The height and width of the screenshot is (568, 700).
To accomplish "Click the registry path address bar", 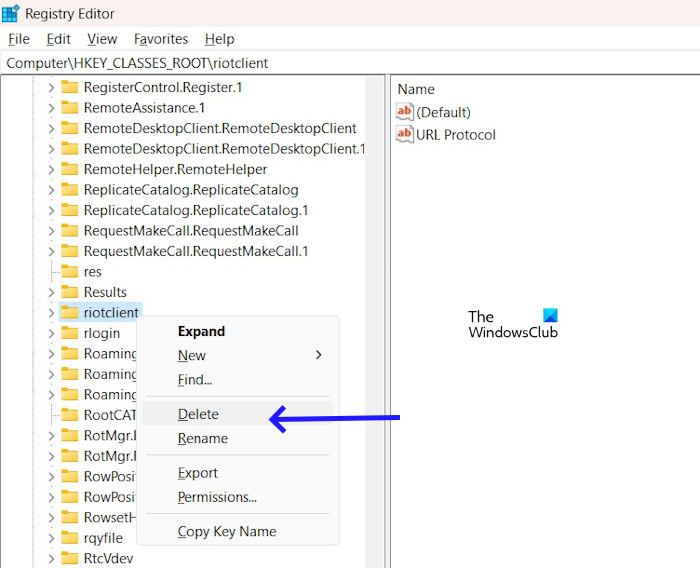I will click(x=350, y=63).
